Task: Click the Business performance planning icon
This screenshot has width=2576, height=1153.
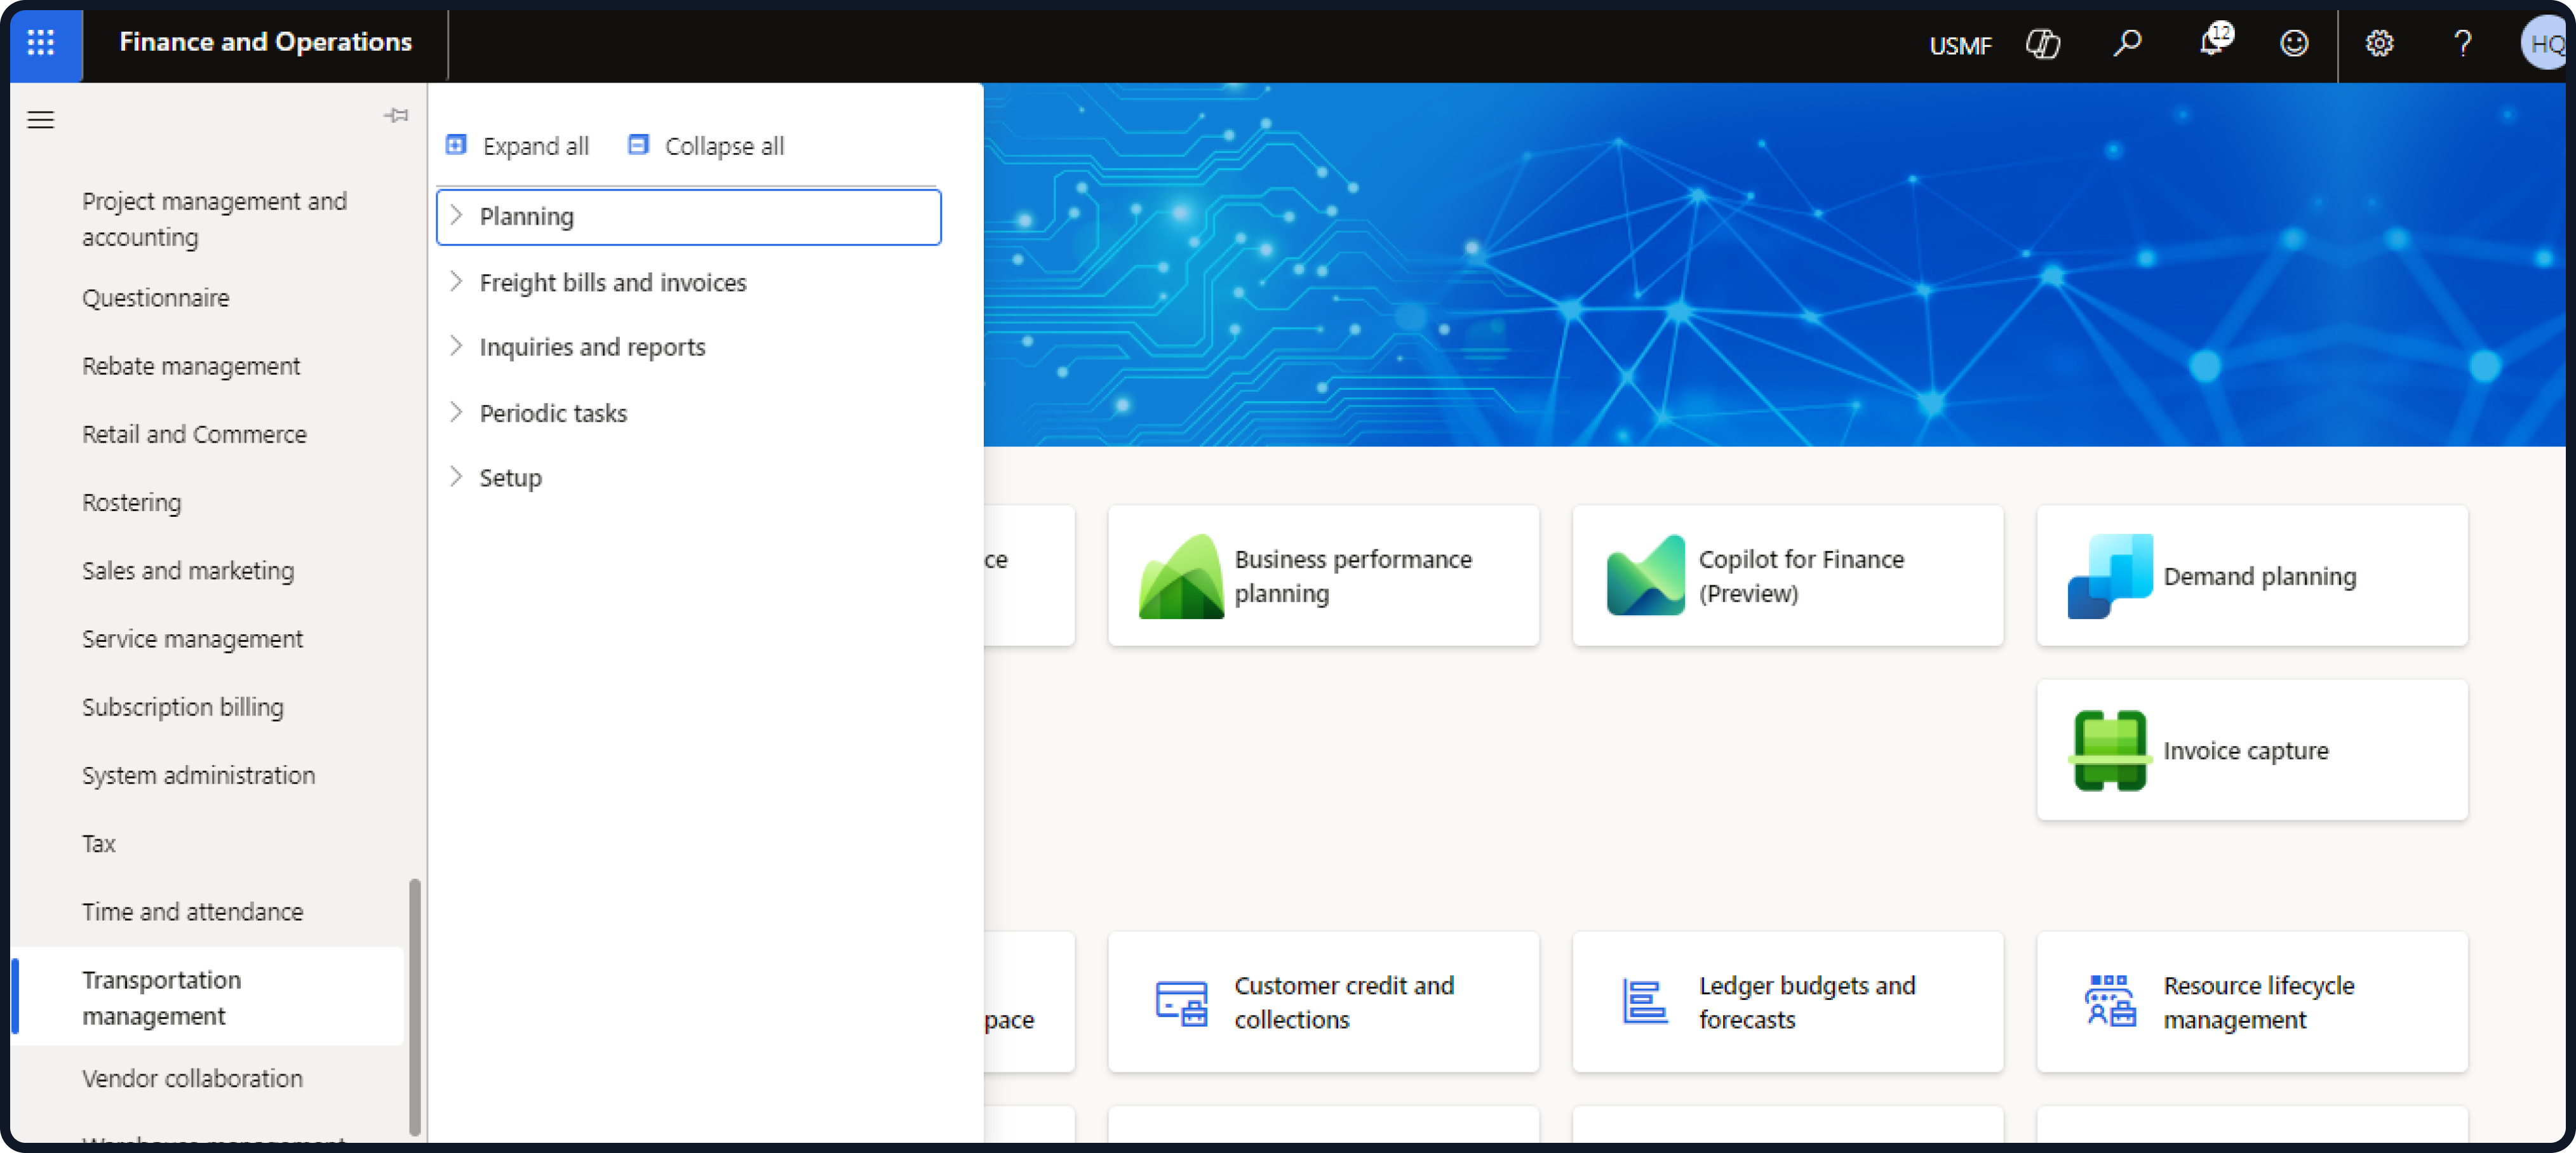Action: pos(1180,576)
